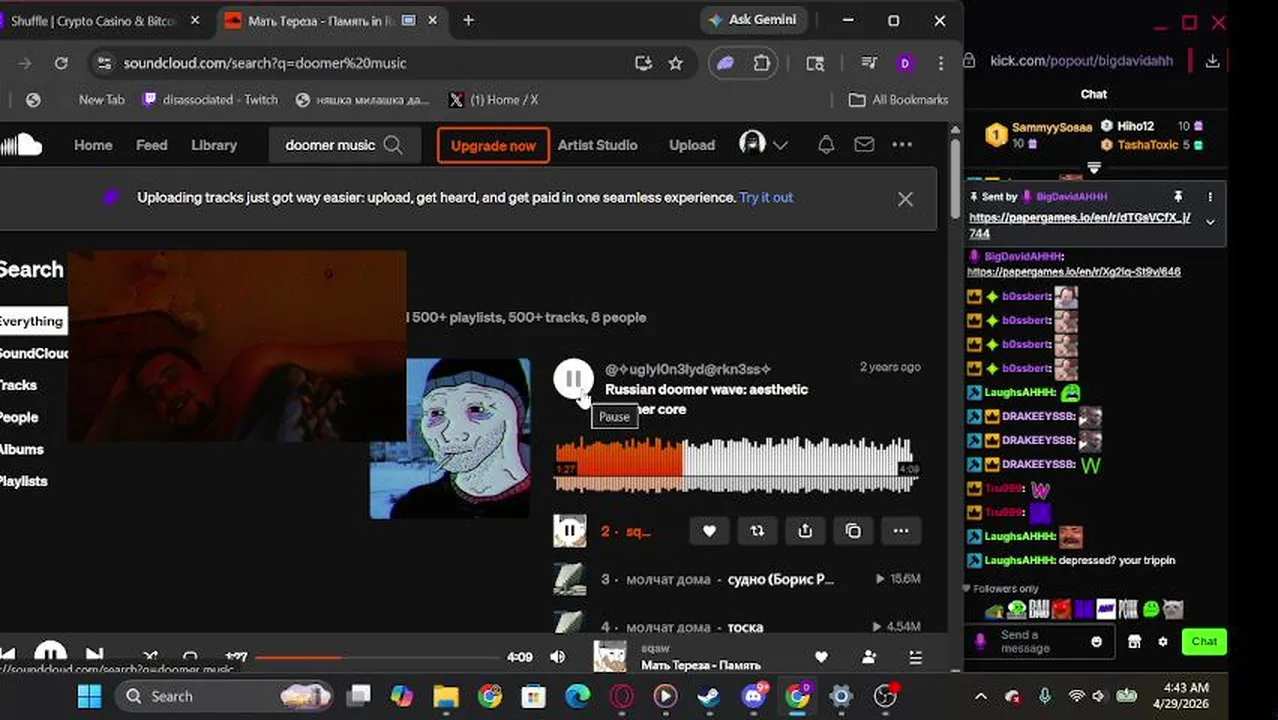Go to SoundCloud Feed
The image size is (1278, 720).
pos(152,145)
